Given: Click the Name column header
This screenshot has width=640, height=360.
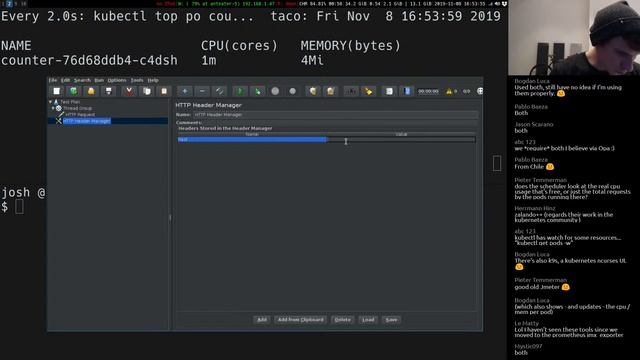Looking at the screenshot, I should 252,134.
